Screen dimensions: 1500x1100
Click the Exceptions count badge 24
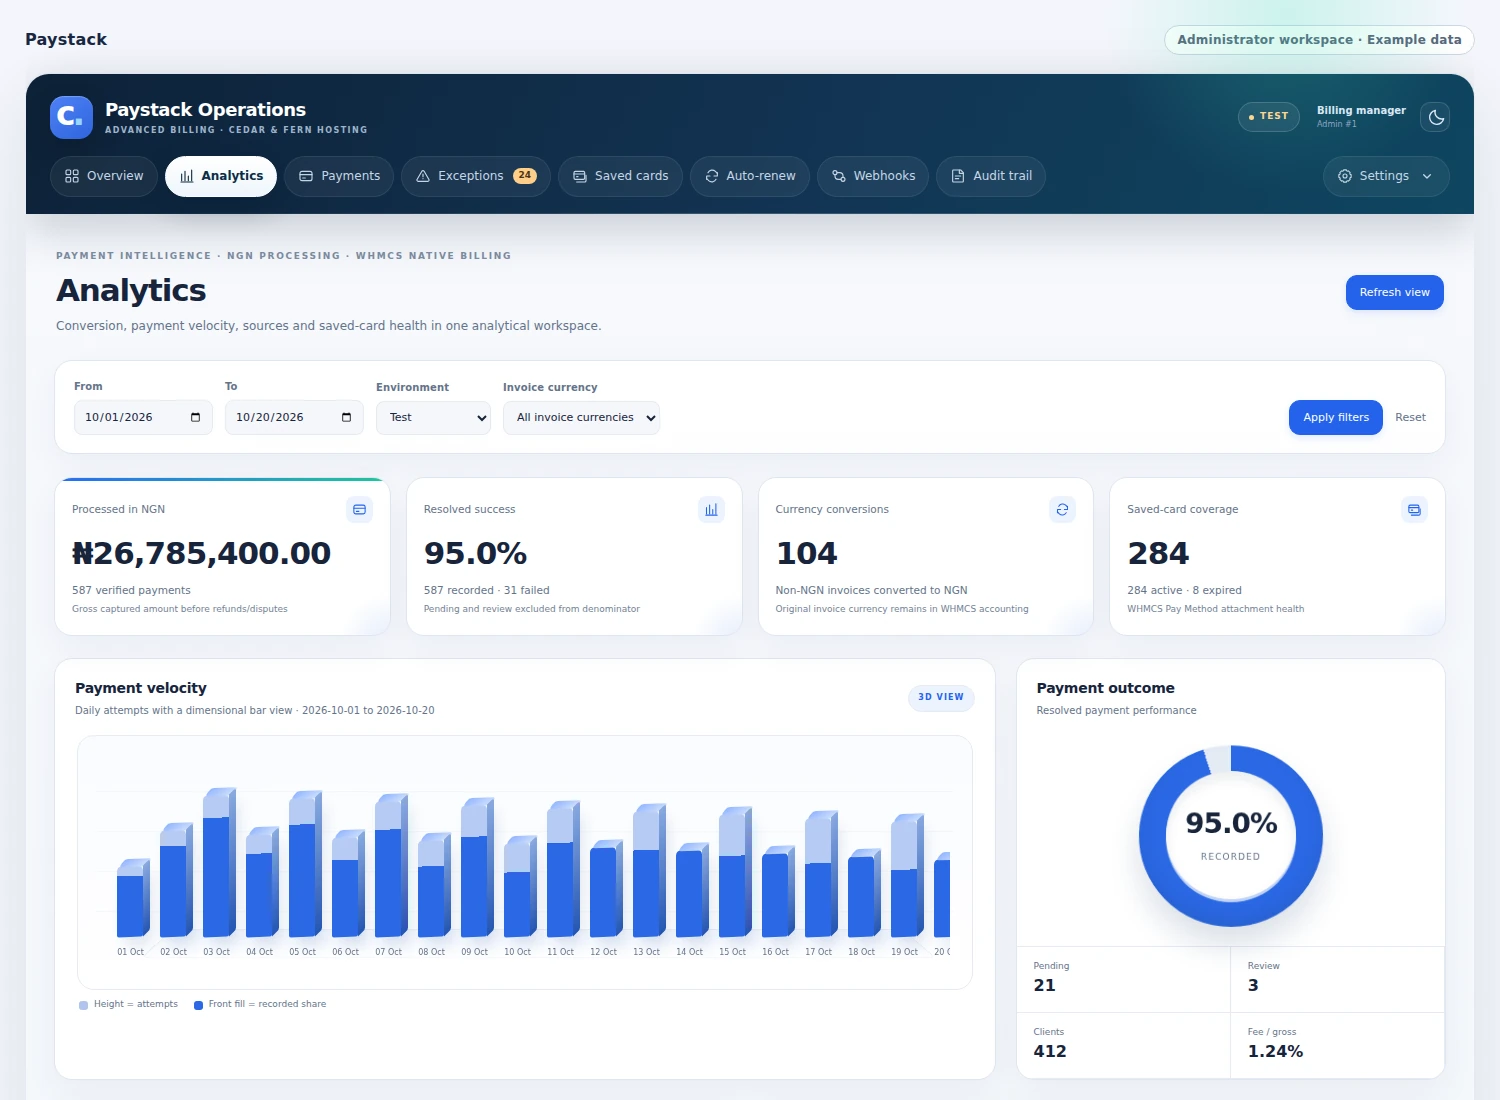tap(525, 176)
